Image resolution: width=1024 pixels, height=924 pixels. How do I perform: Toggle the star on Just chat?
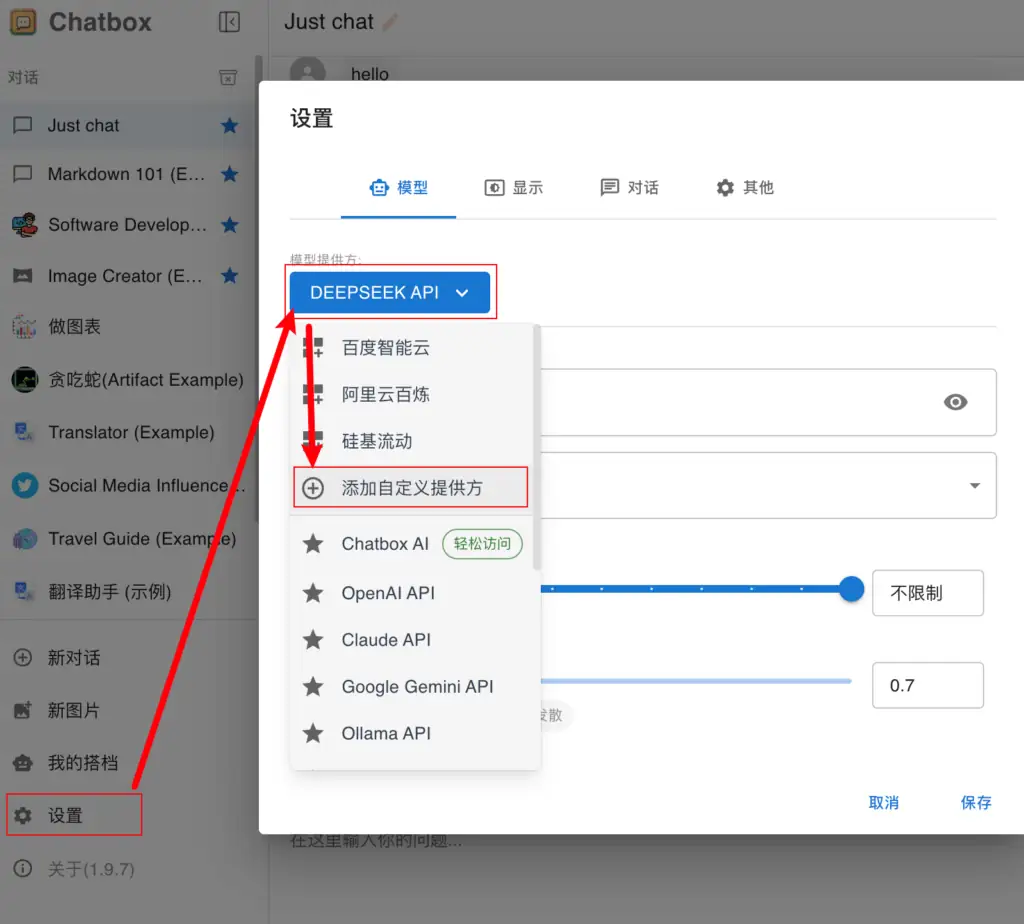[x=231, y=125]
